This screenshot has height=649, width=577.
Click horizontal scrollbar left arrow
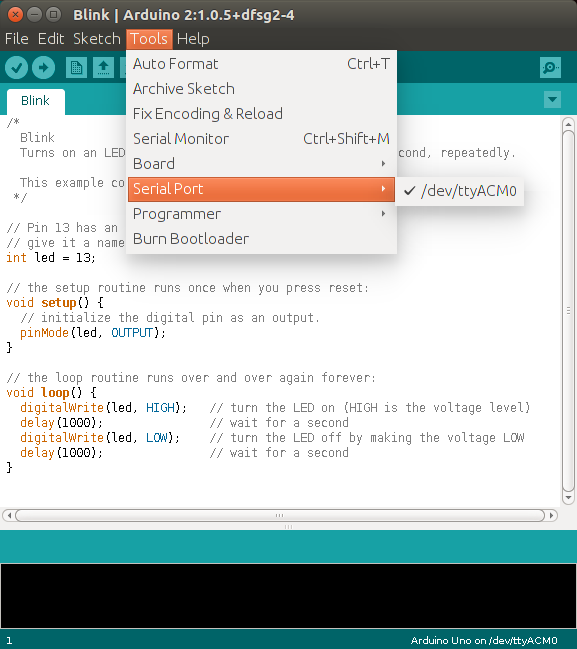tap(9, 515)
